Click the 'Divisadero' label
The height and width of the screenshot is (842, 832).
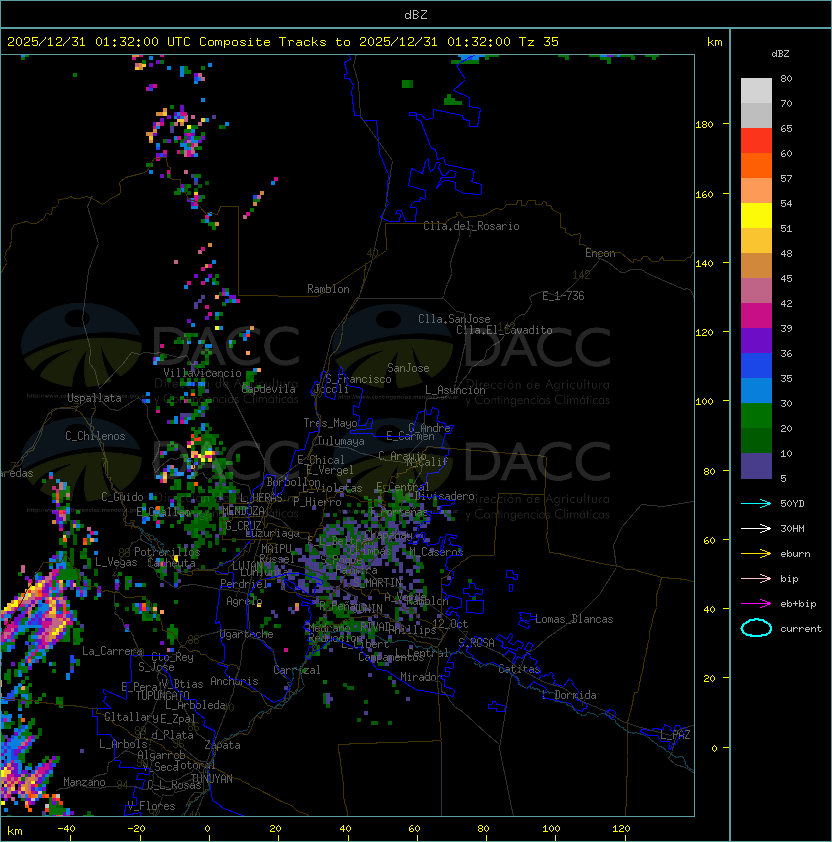pyautogui.click(x=444, y=496)
